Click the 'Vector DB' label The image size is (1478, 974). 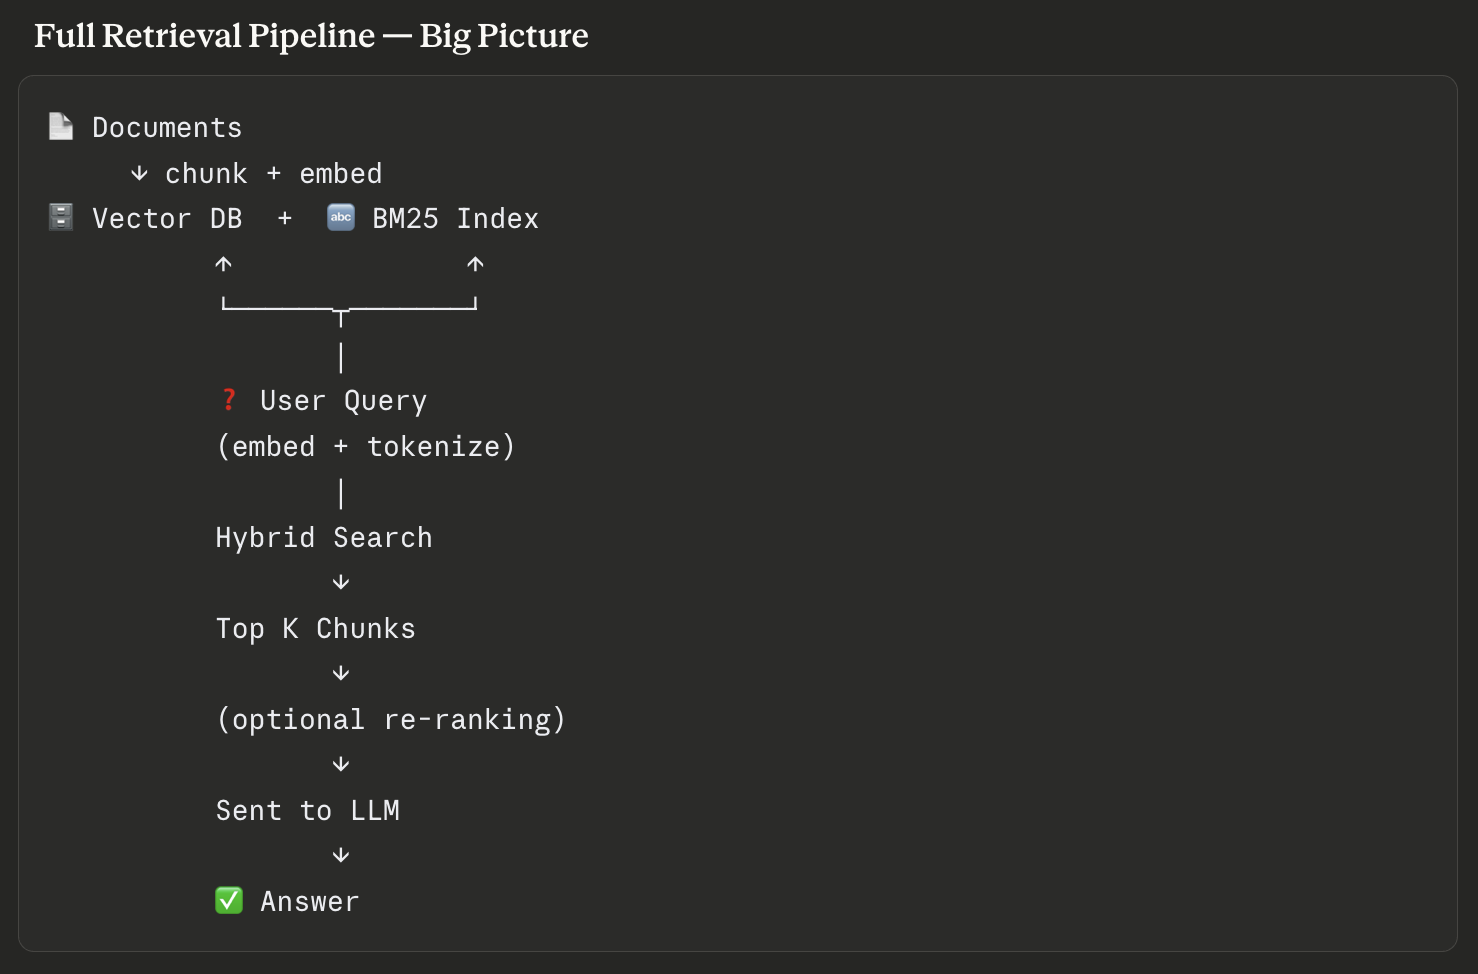(167, 219)
